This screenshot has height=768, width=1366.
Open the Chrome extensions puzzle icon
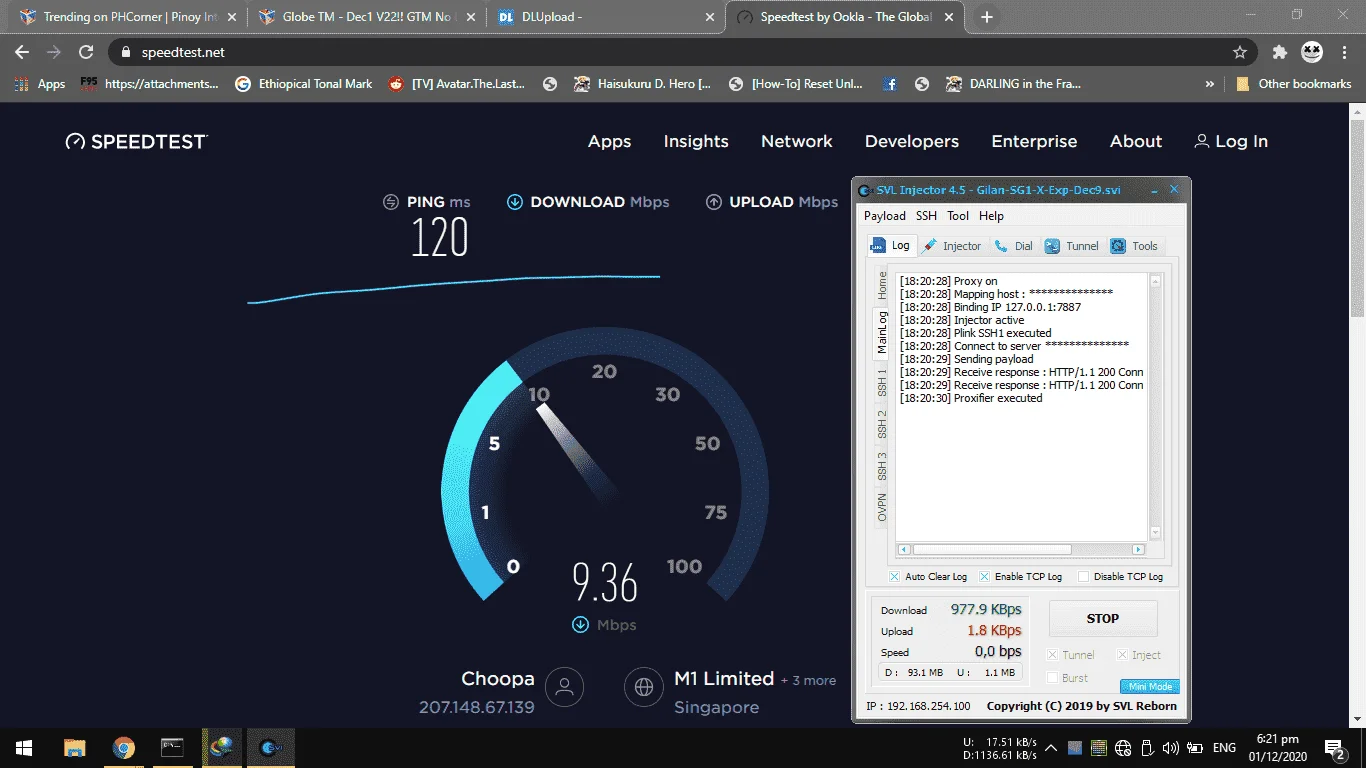(x=1279, y=52)
